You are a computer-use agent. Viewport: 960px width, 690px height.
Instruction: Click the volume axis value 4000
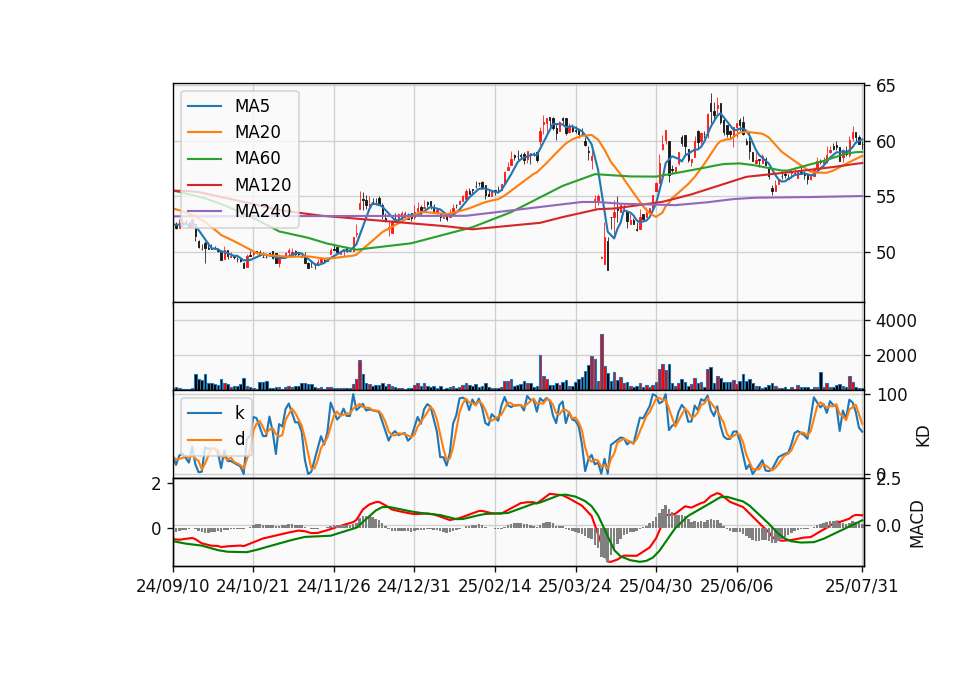[896, 321]
